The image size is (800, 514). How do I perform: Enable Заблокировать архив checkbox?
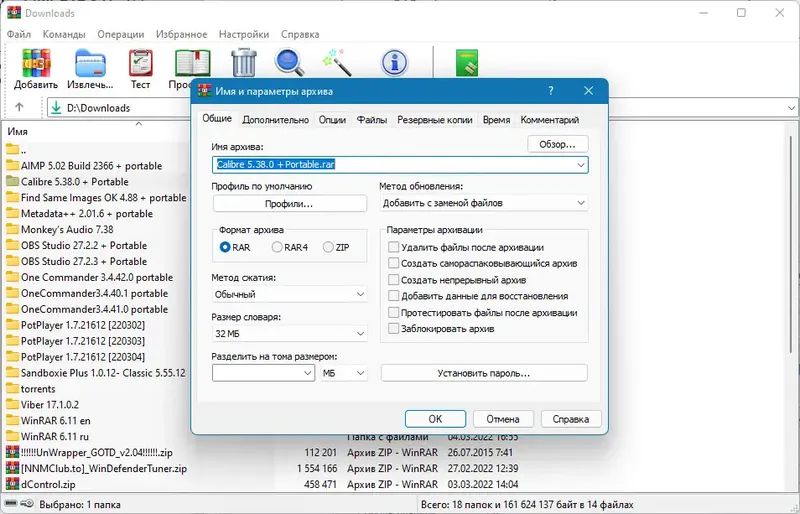click(393, 328)
